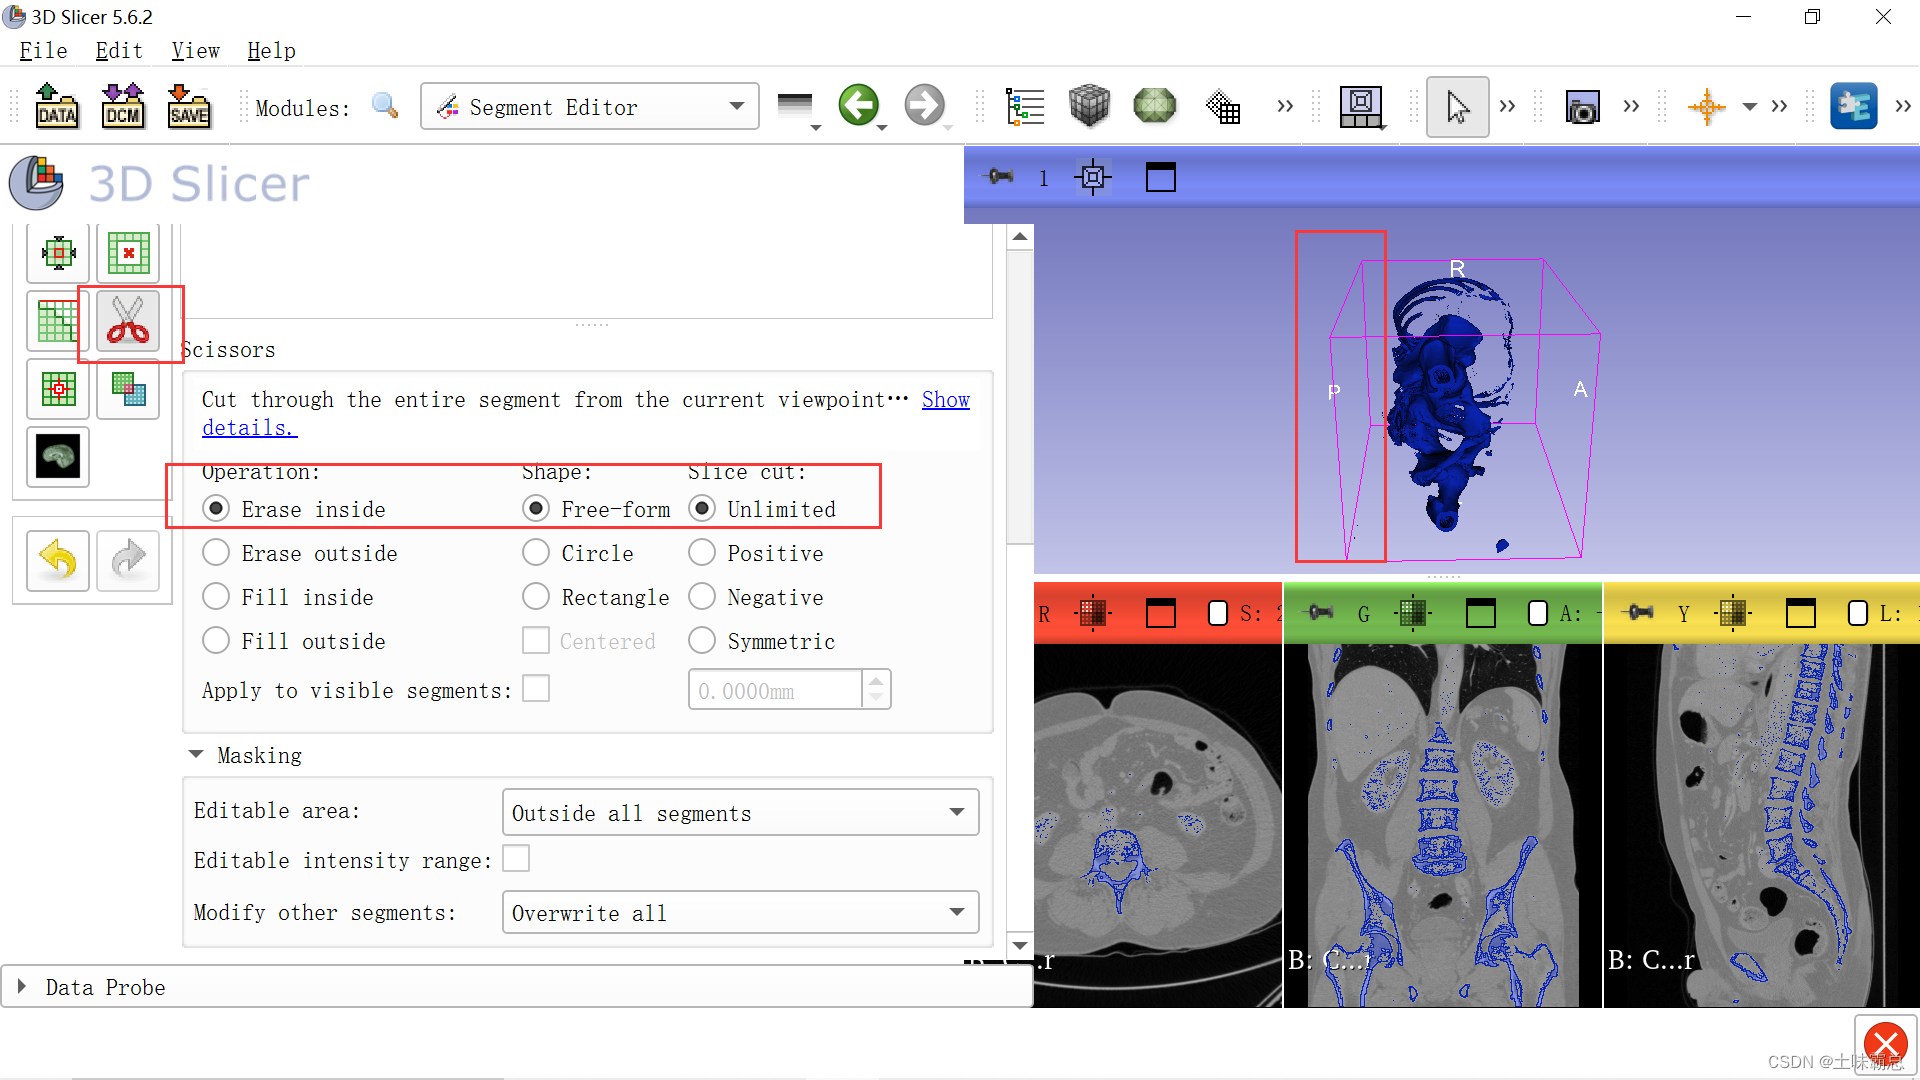
Task: Click the Load DICOM data icon
Action: (x=123, y=106)
